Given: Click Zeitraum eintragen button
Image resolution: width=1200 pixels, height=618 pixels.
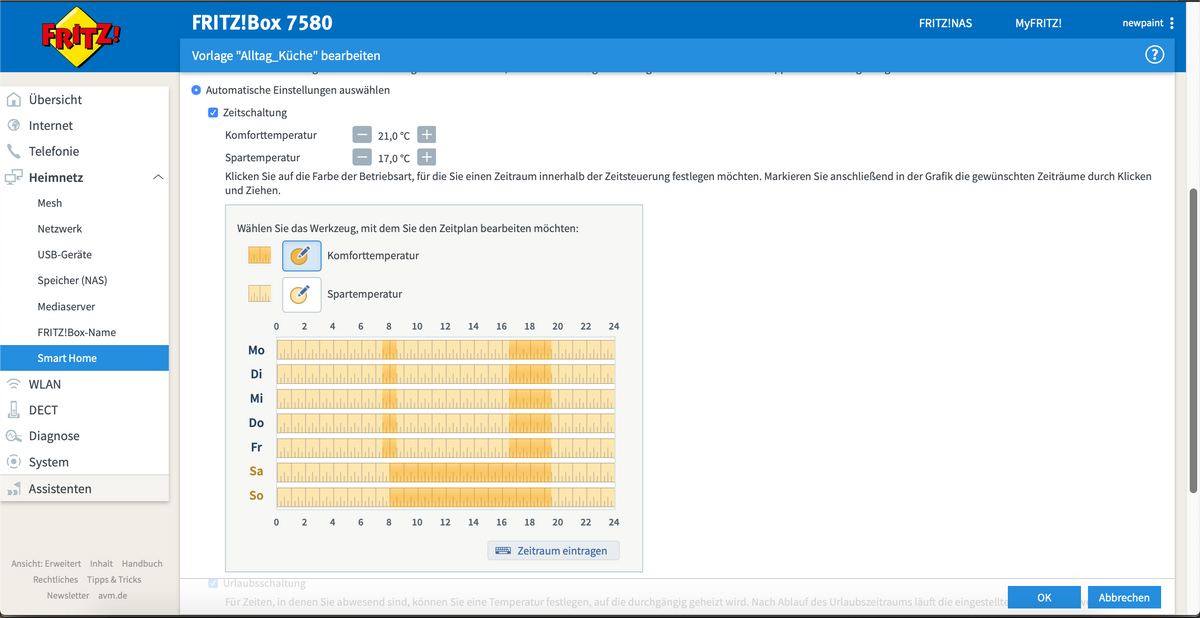Looking at the screenshot, I should coord(554,550).
